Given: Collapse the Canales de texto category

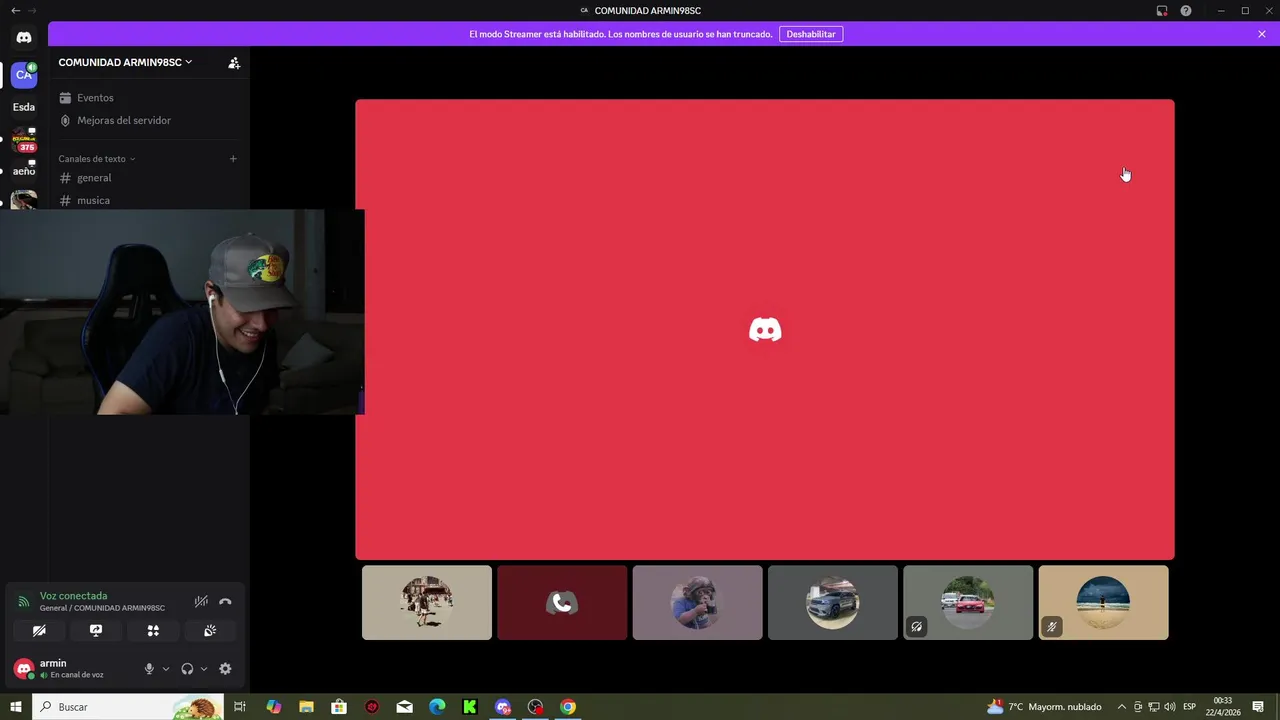Looking at the screenshot, I should tap(96, 158).
